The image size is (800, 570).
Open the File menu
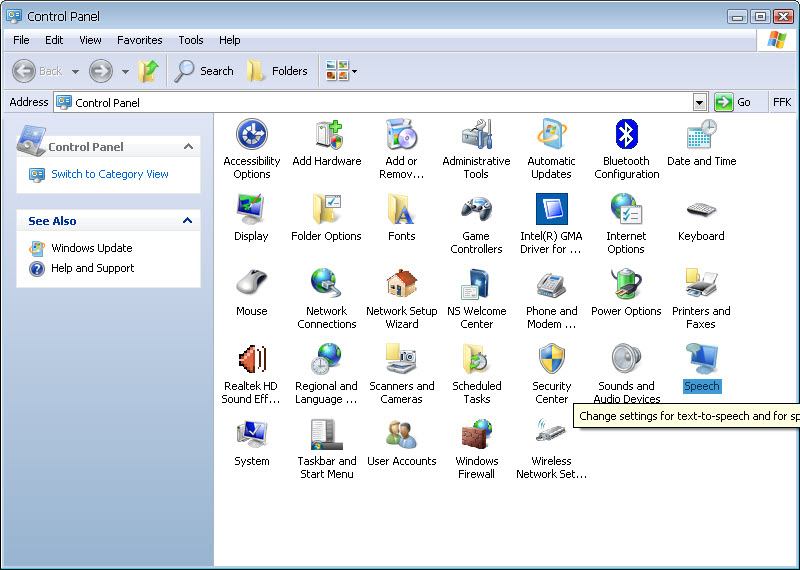21,40
